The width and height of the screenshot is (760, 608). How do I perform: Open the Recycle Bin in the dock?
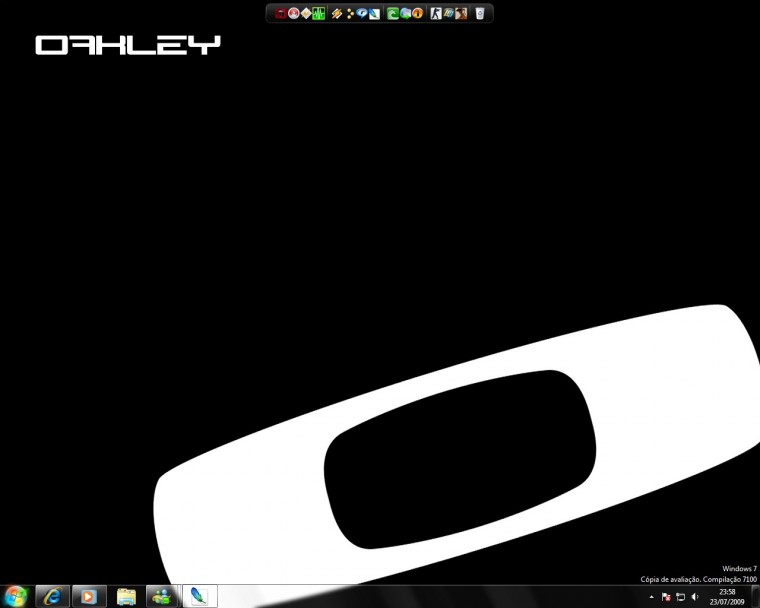pos(480,13)
